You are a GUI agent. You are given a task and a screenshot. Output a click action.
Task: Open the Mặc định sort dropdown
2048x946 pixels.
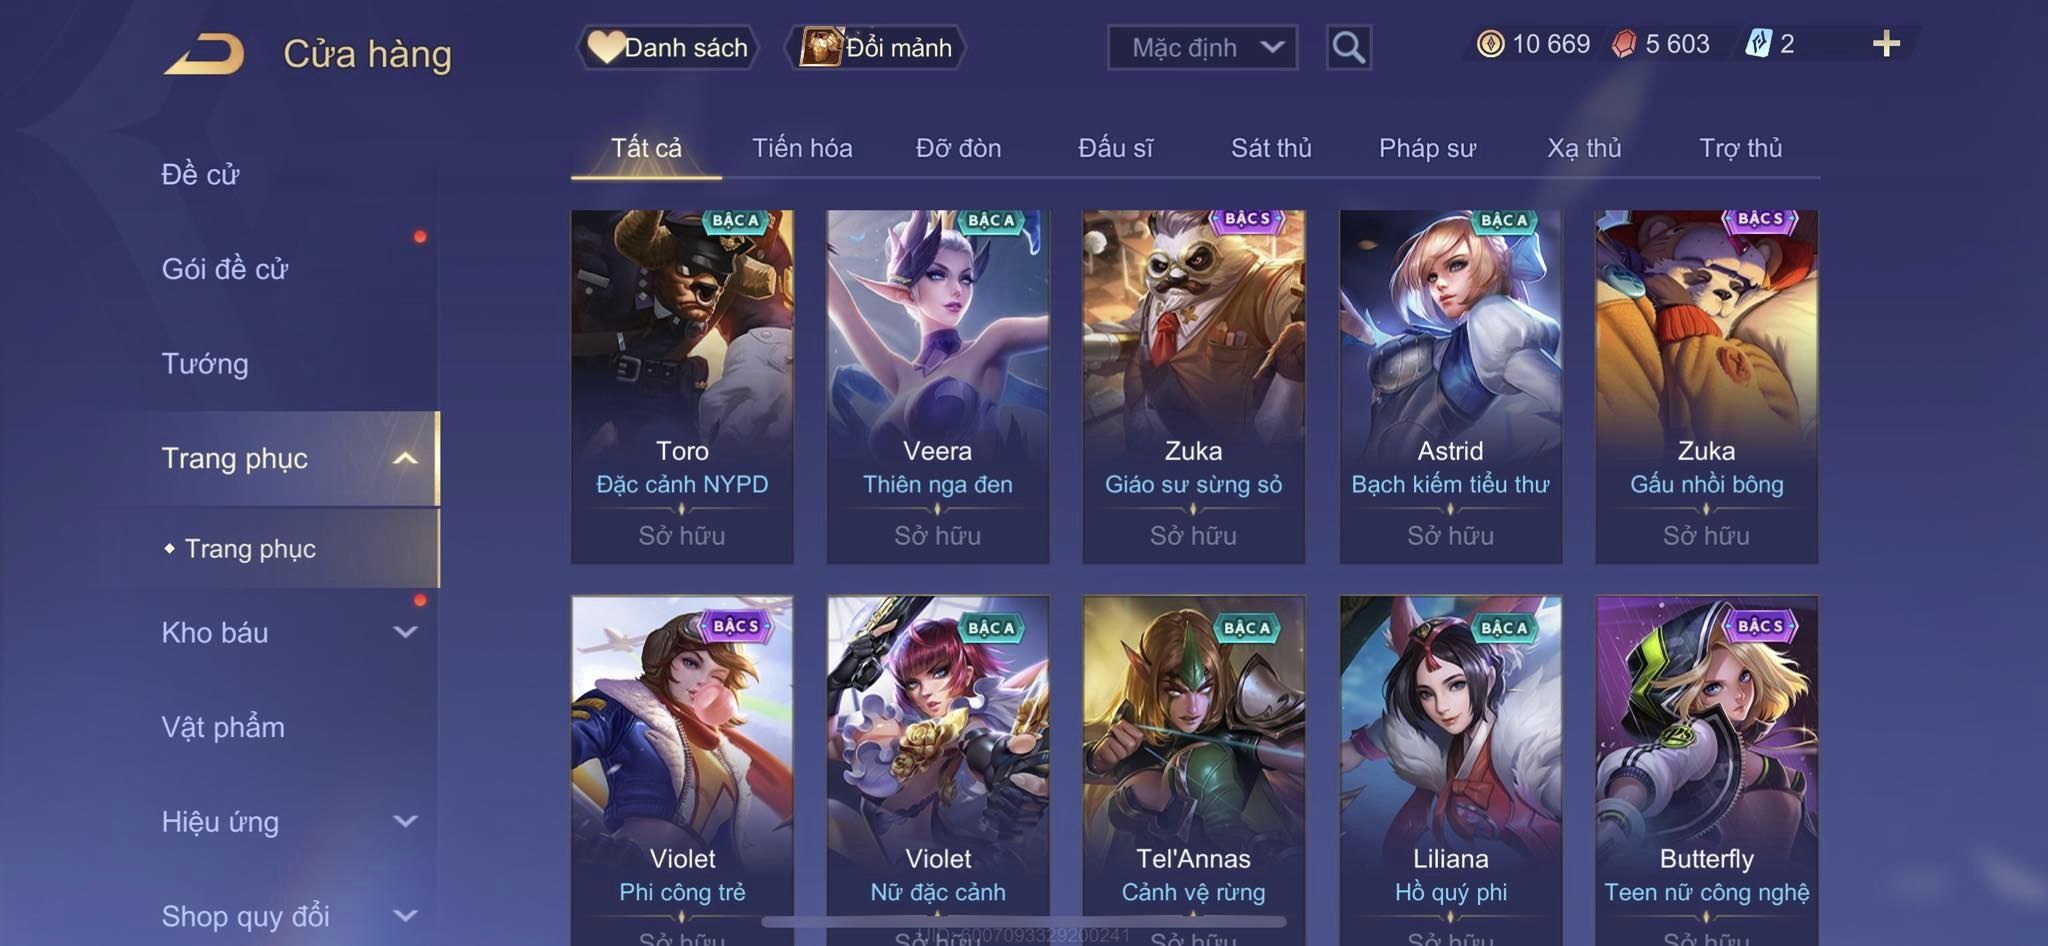tap(1202, 47)
